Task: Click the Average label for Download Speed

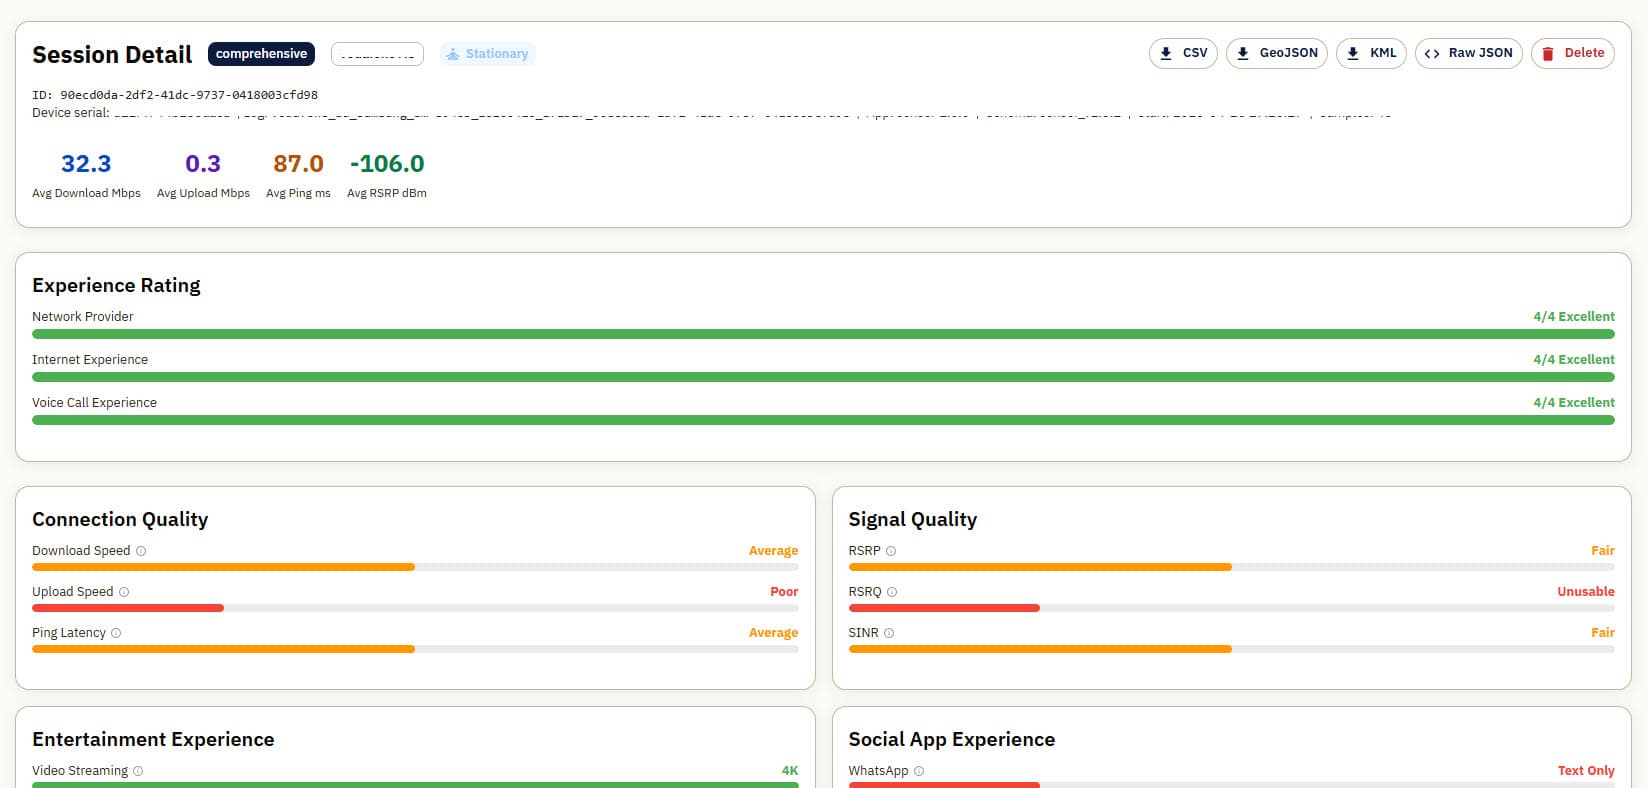Action: tap(774, 551)
